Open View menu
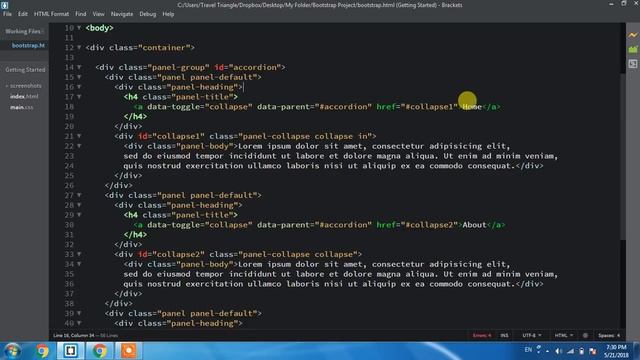This screenshot has height=360, width=640. click(x=98, y=14)
